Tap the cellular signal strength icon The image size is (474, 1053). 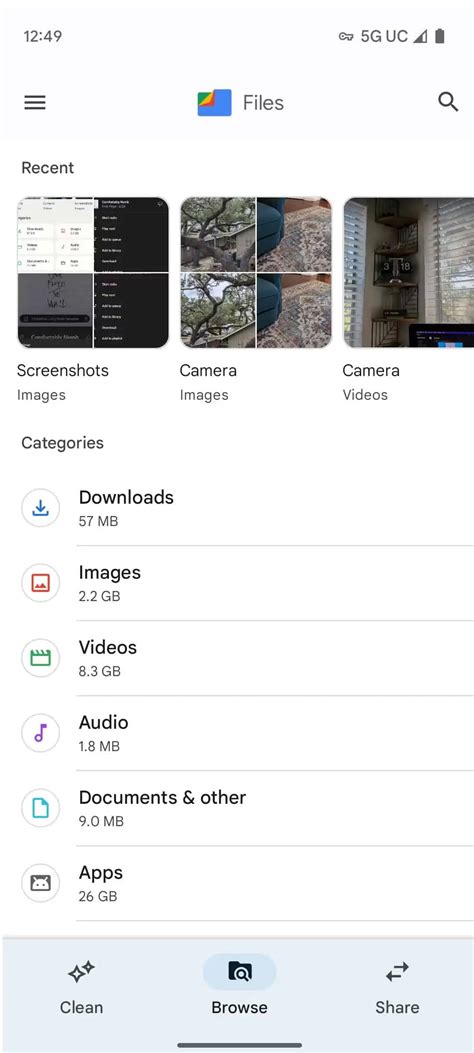pyautogui.click(x=420, y=36)
